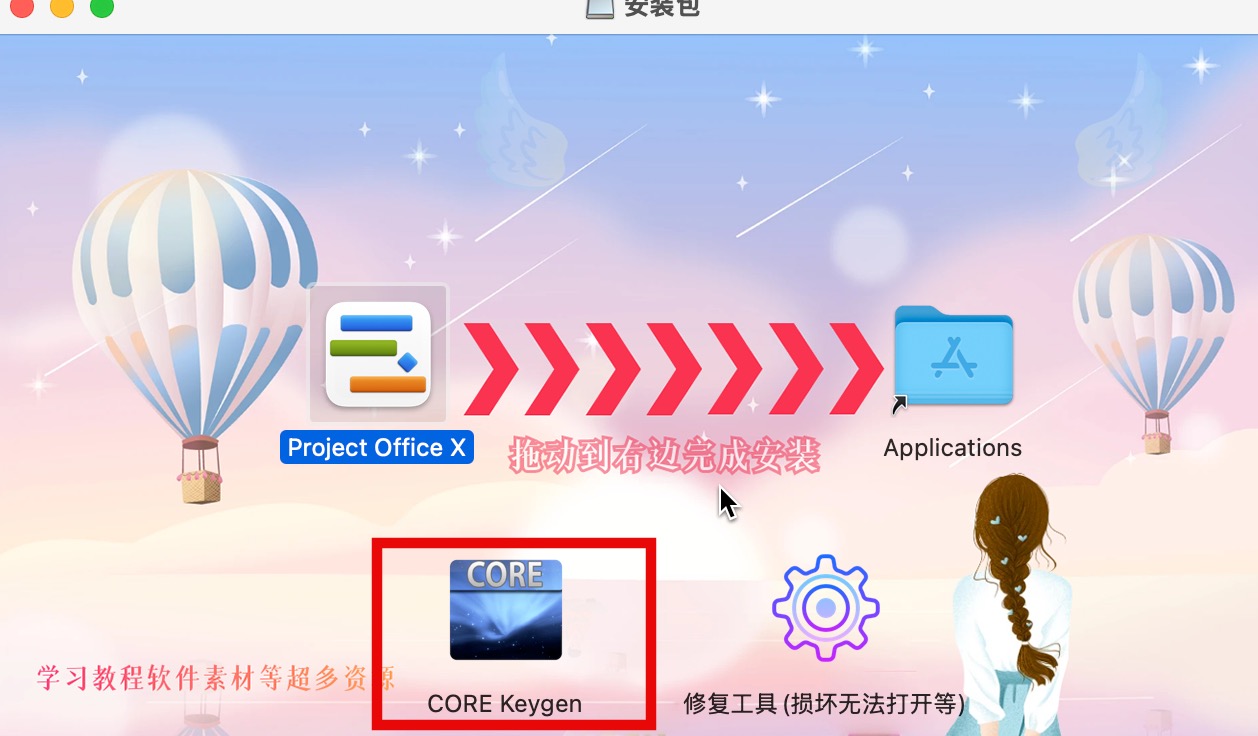1258x736 pixels.
Task: Select the purple gear repair tool icon
Action: 826,608
